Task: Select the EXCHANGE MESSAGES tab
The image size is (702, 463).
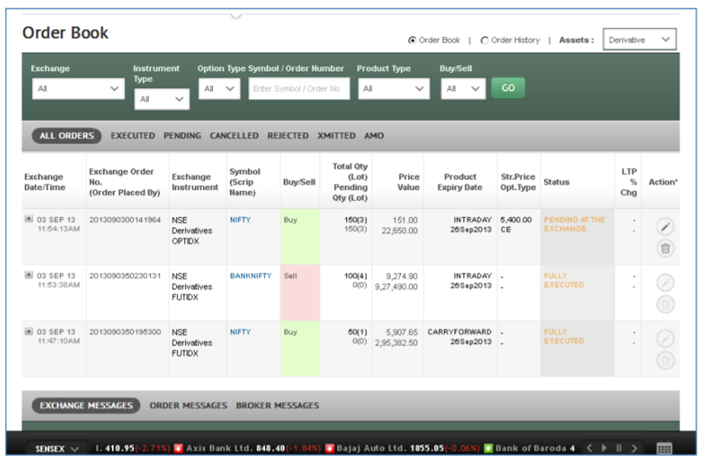Action: coord(86,406)
